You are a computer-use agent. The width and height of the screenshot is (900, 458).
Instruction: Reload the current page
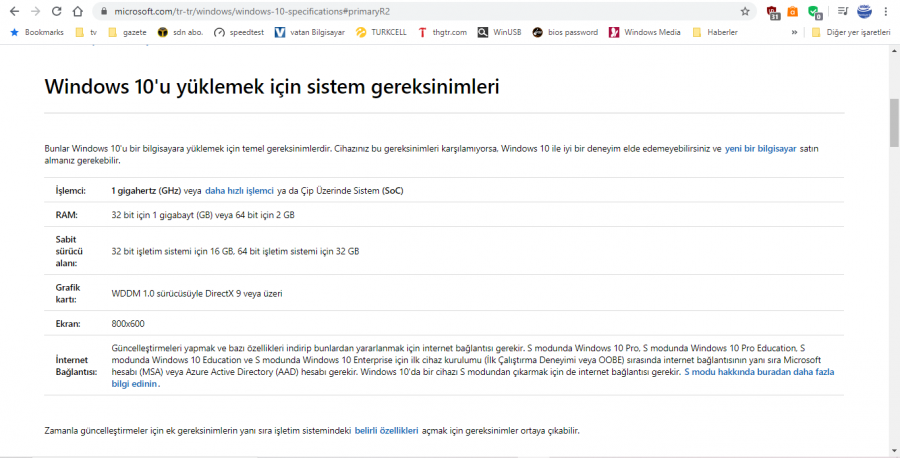(x=56, y=11)
